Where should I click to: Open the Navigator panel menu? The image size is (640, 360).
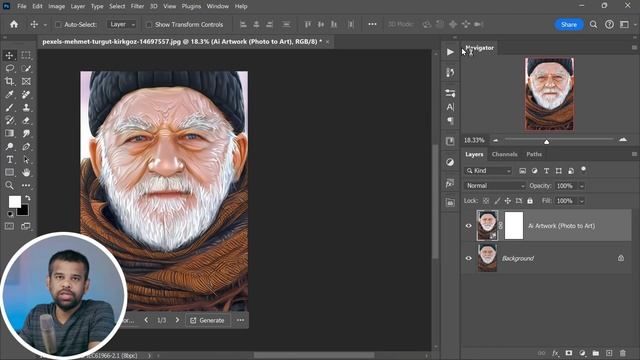634,48
